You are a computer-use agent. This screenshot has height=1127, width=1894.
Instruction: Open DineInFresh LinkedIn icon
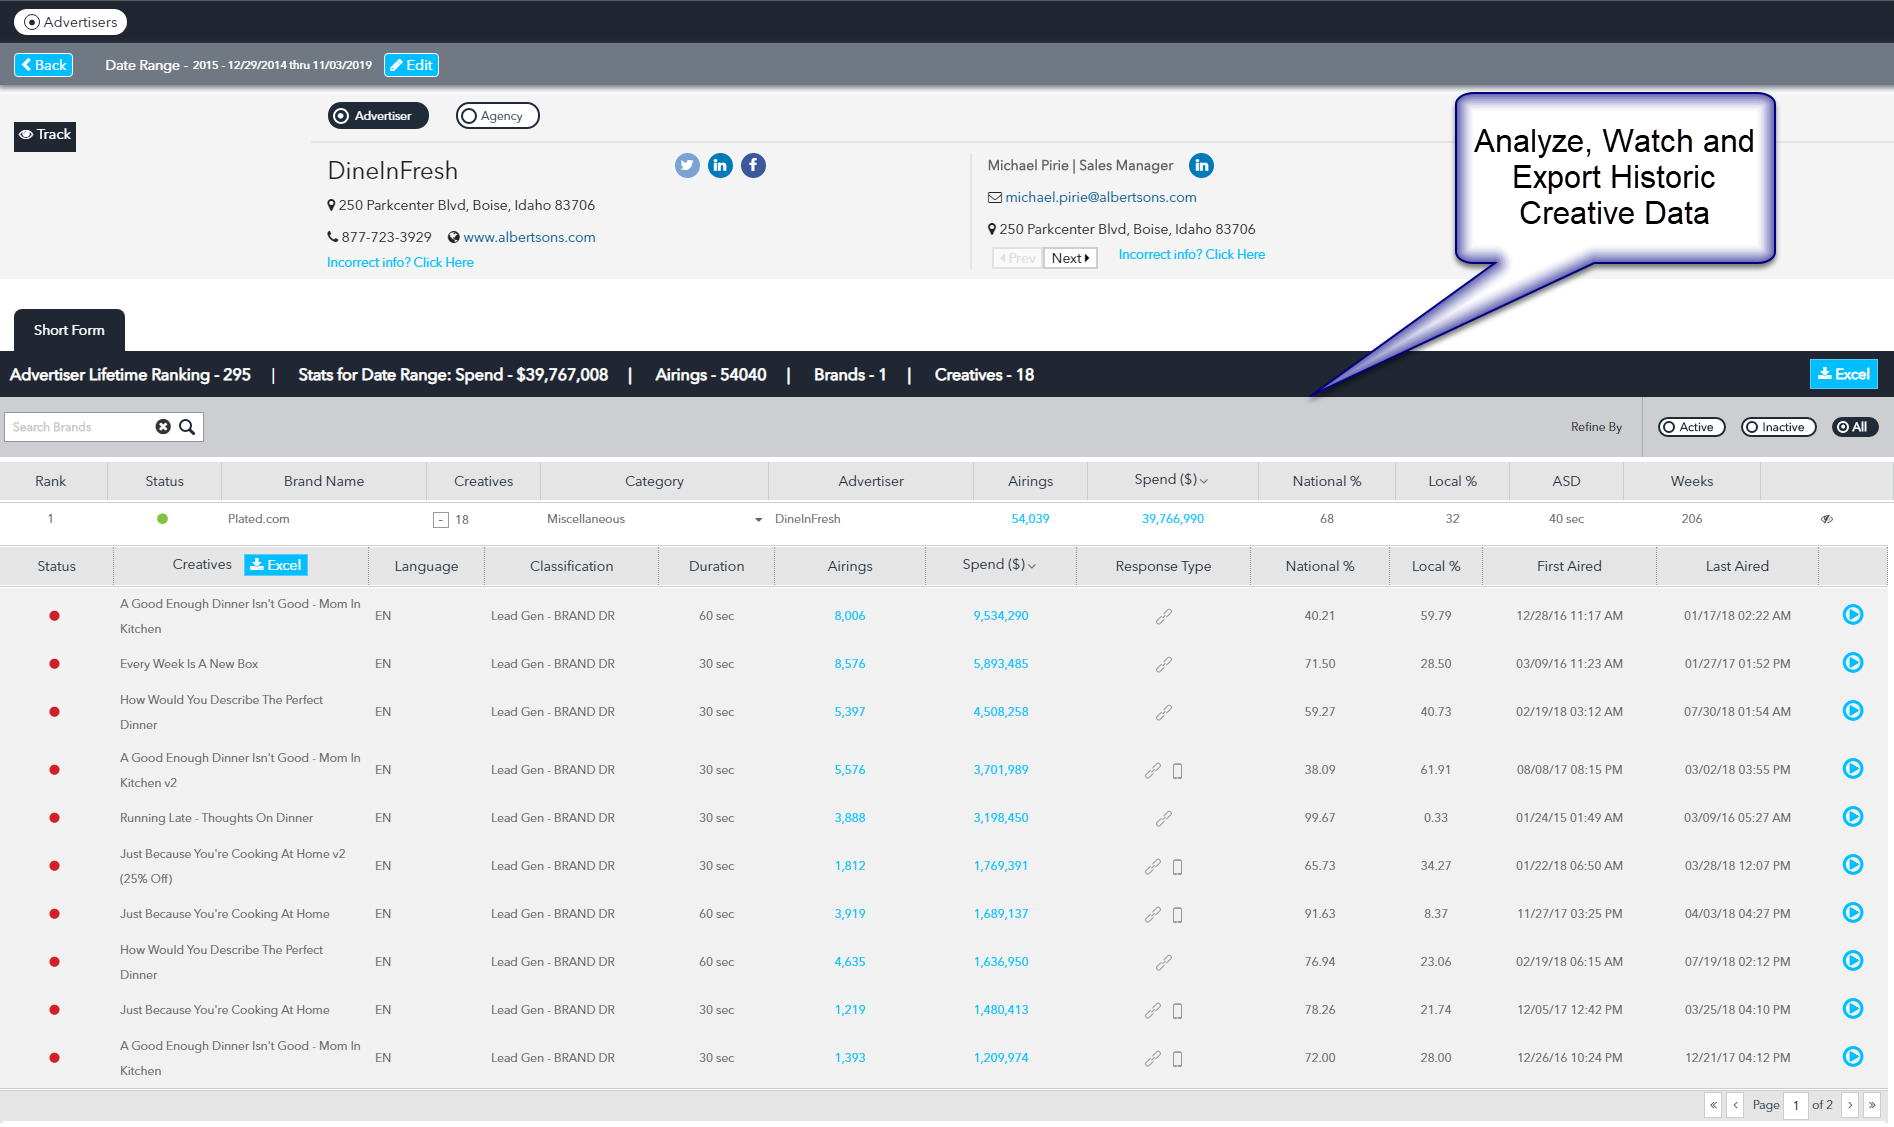[x=720, y=166]
